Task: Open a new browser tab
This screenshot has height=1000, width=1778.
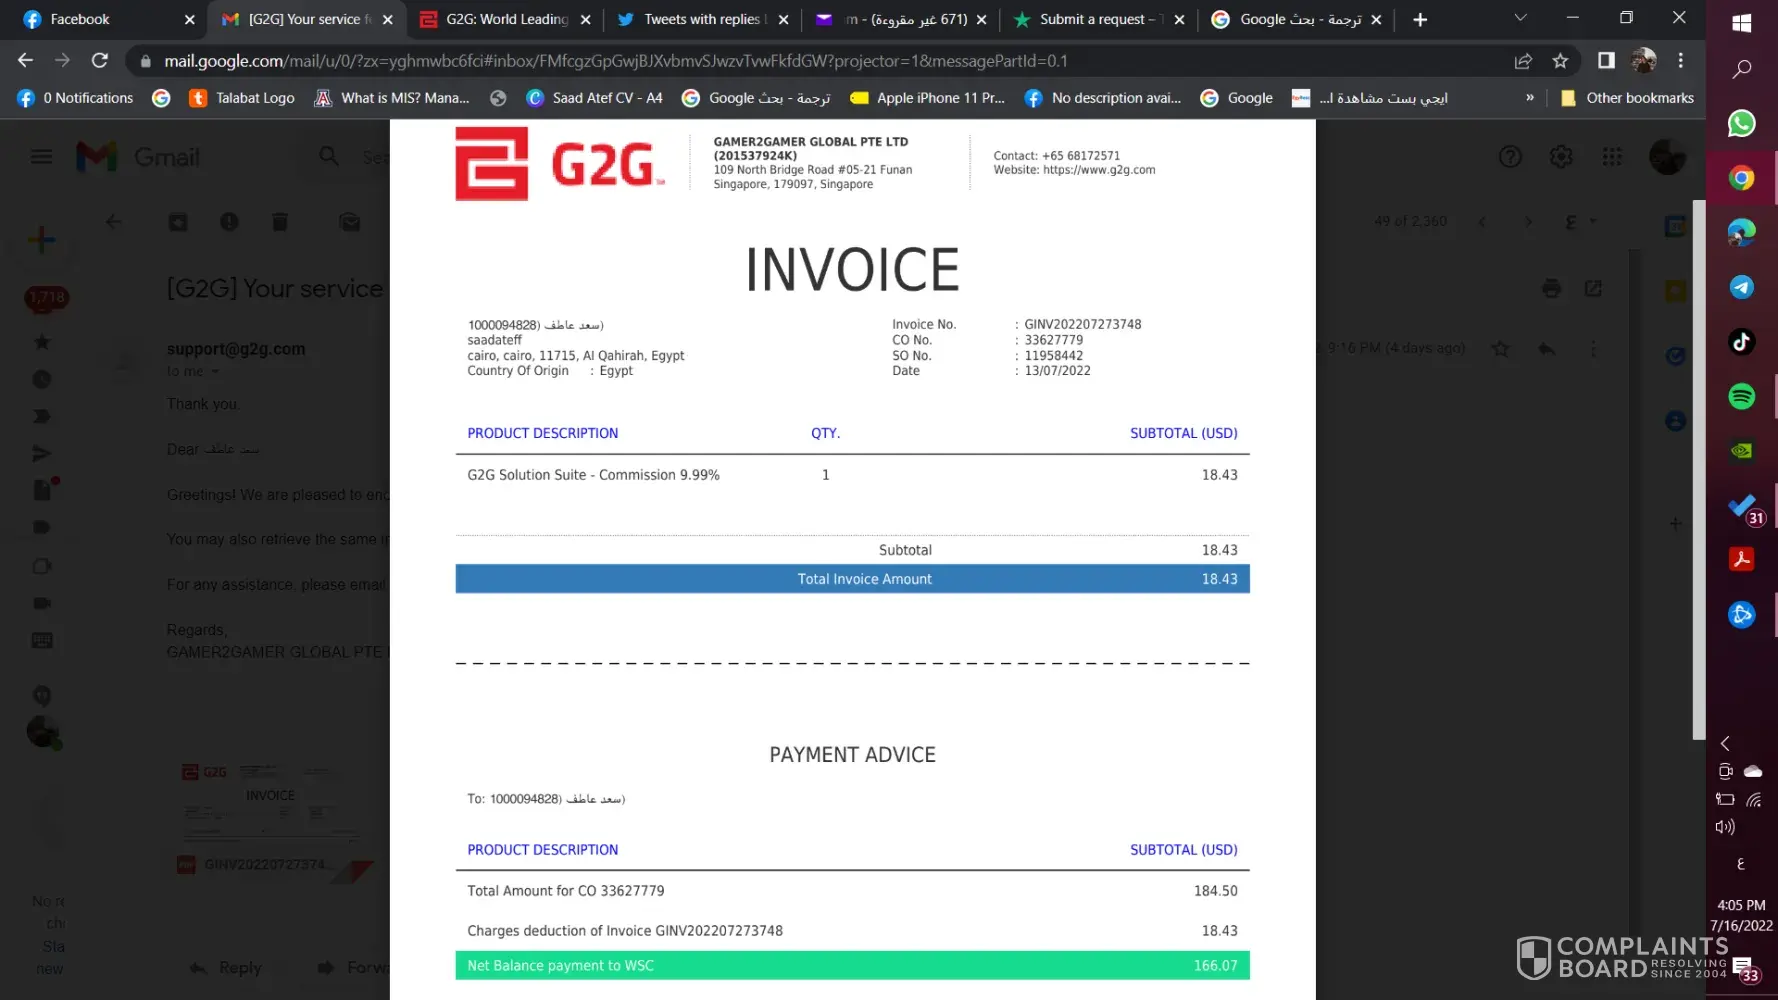Action: pos(1420,19)
